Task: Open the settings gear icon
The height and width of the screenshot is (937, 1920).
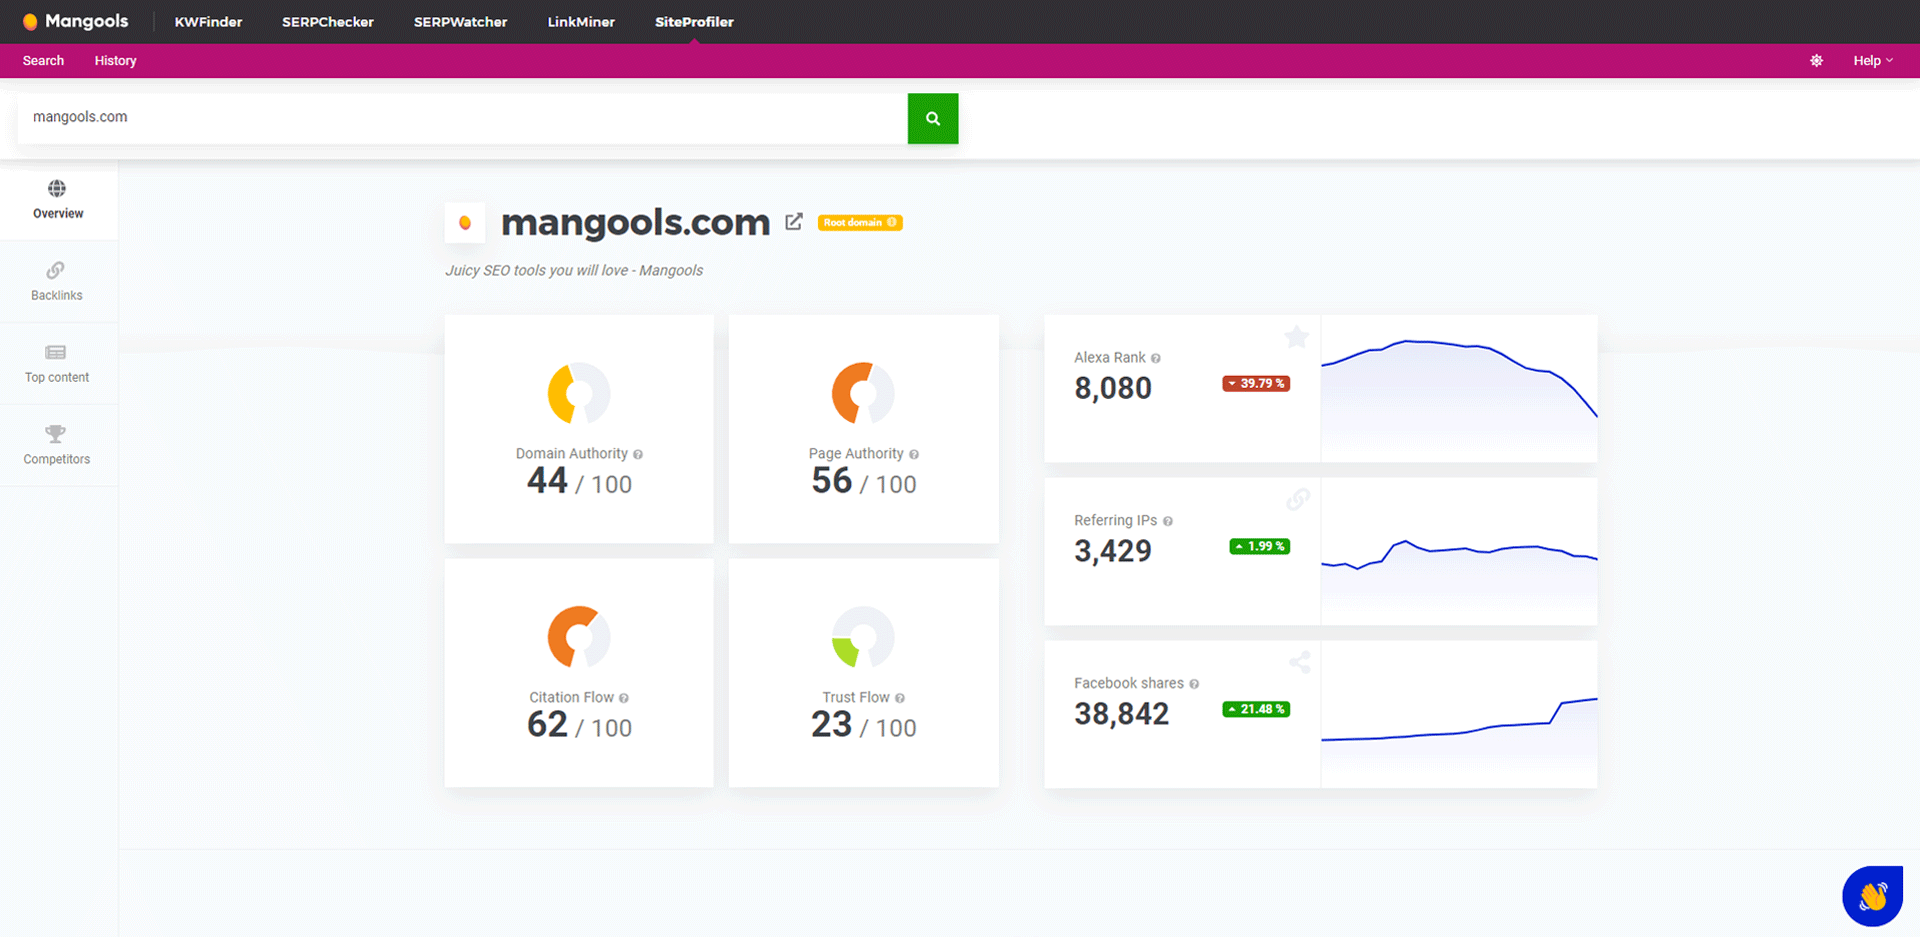Action: (1816, 61)
